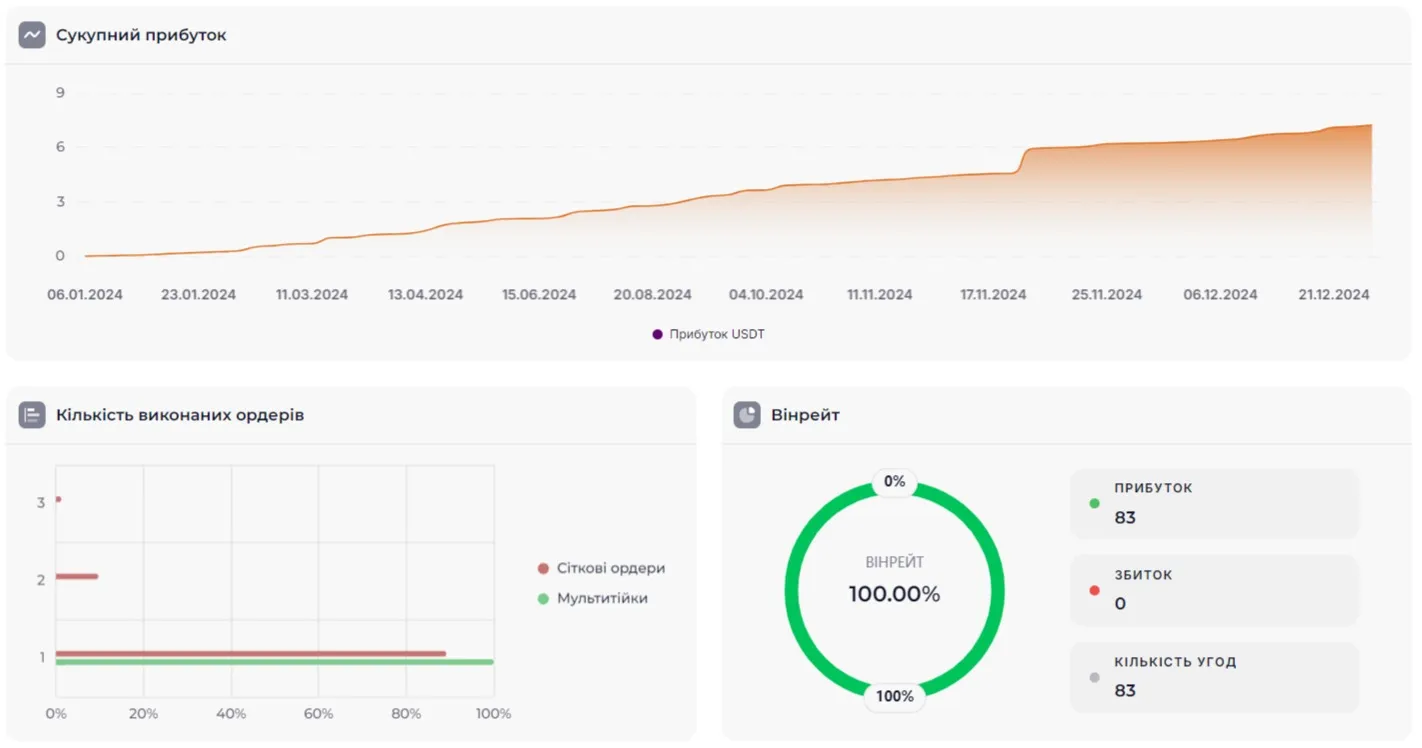Click the 21.12.2024 date label on the axis
Image resolution: width=1422 pixels, height=748 pixels.
pyautogui.click(x=1333, y=295)
